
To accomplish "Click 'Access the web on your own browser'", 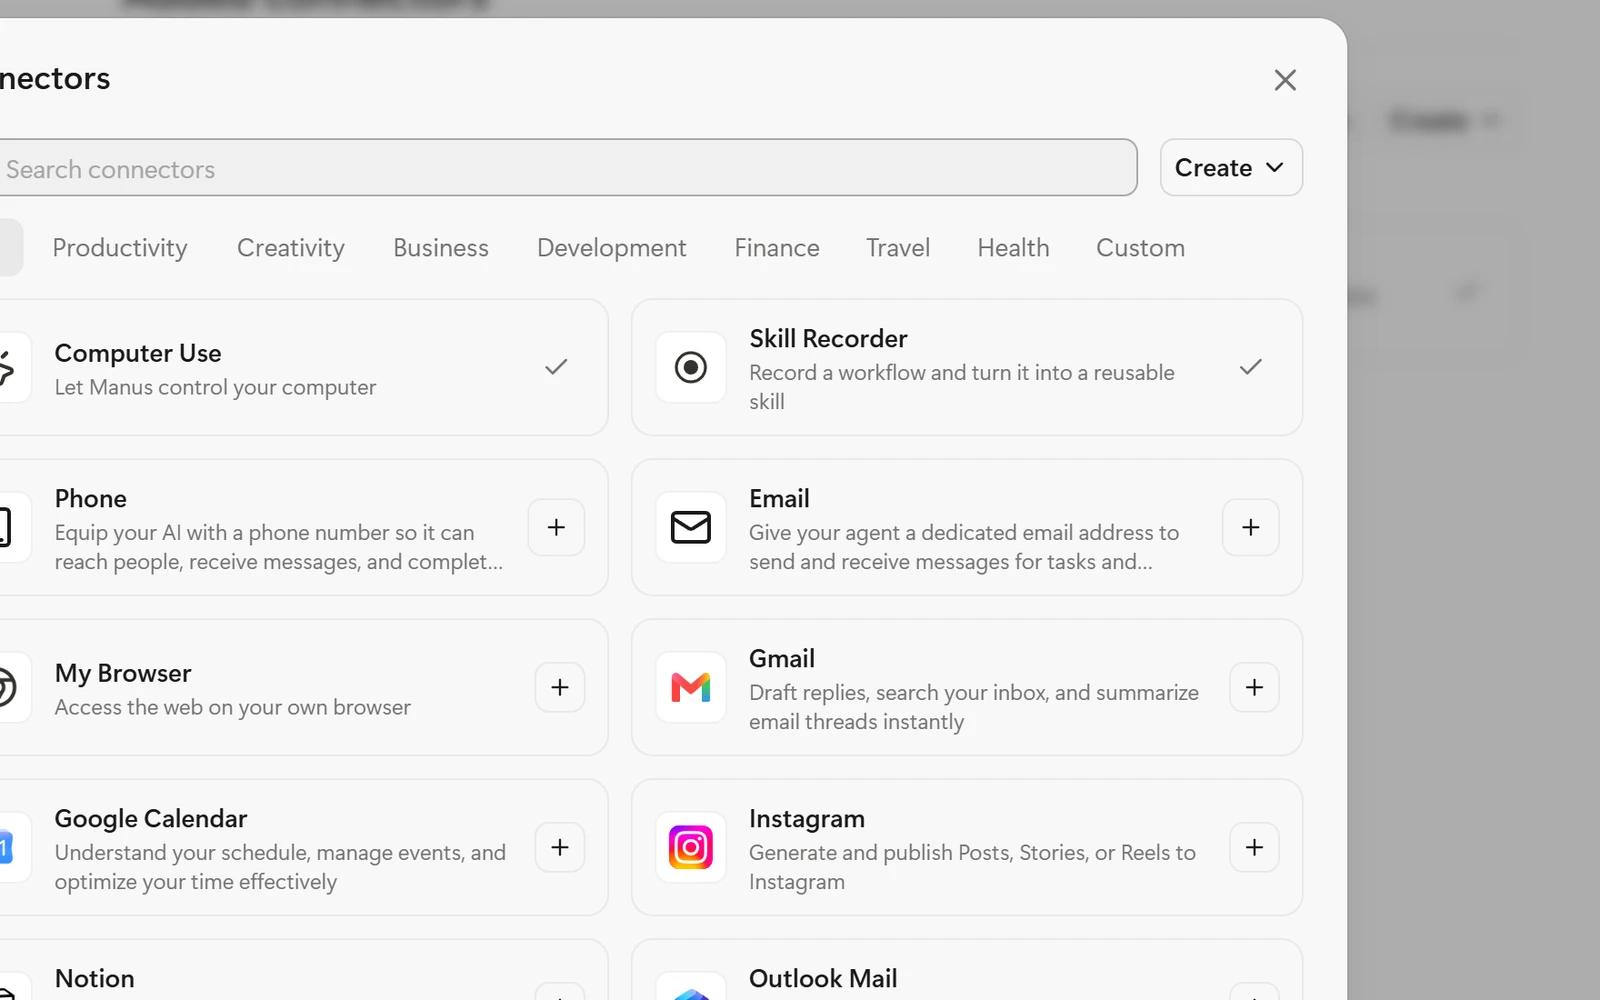I will click(233, 707).
